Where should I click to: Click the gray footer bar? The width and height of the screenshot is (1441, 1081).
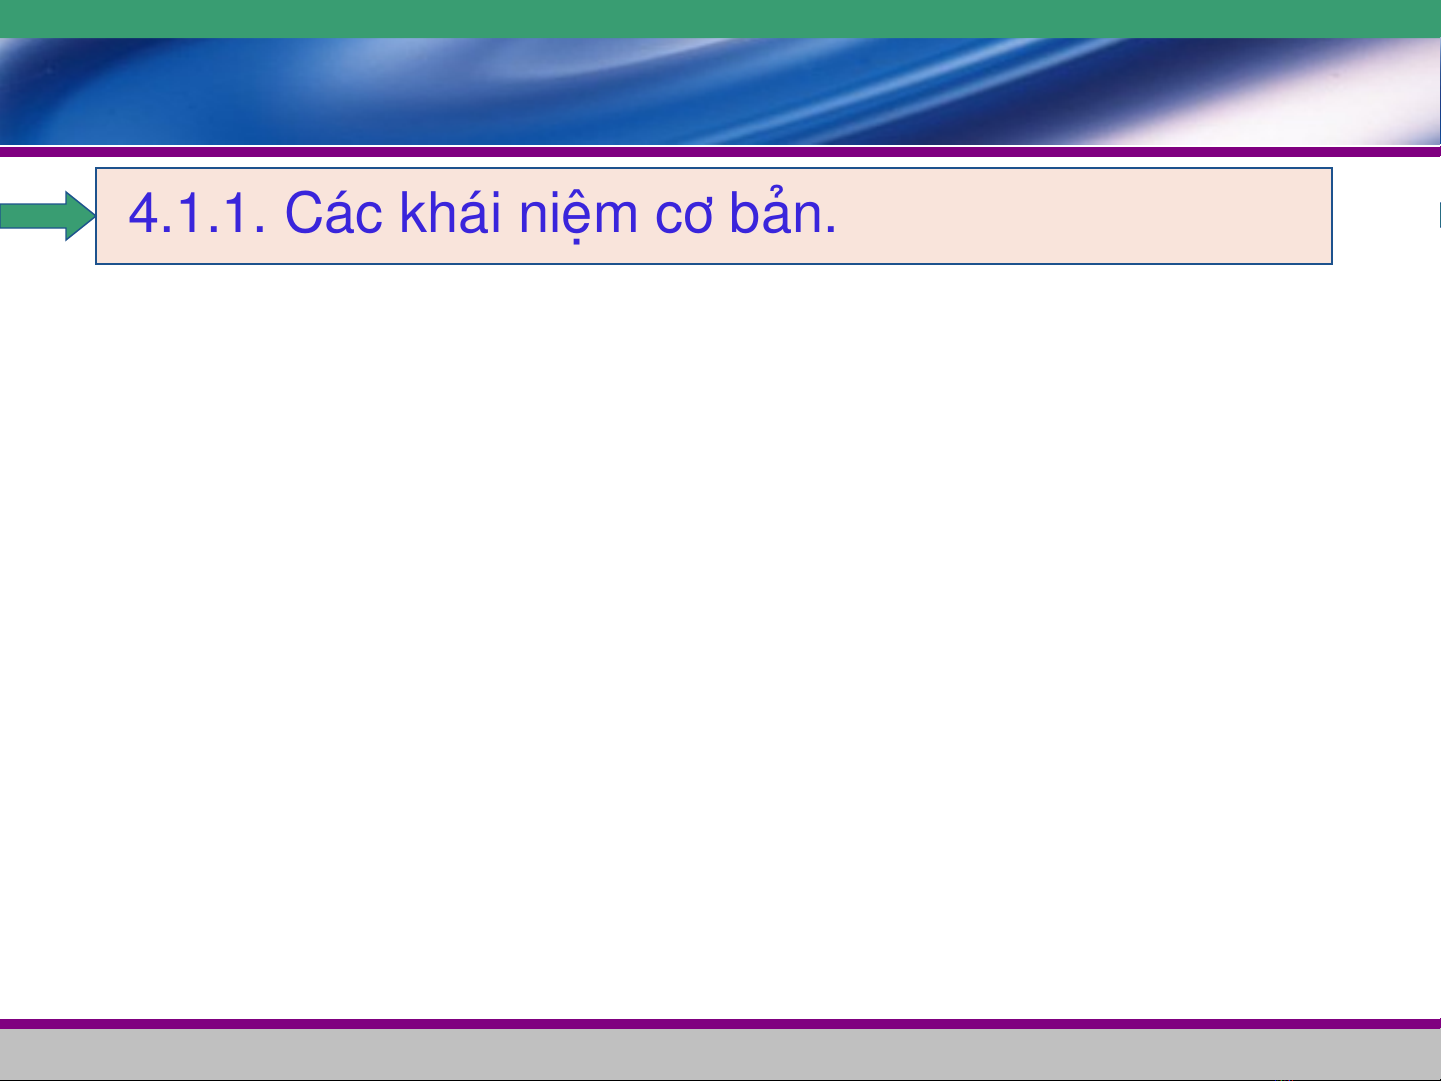click(720, 1054)
